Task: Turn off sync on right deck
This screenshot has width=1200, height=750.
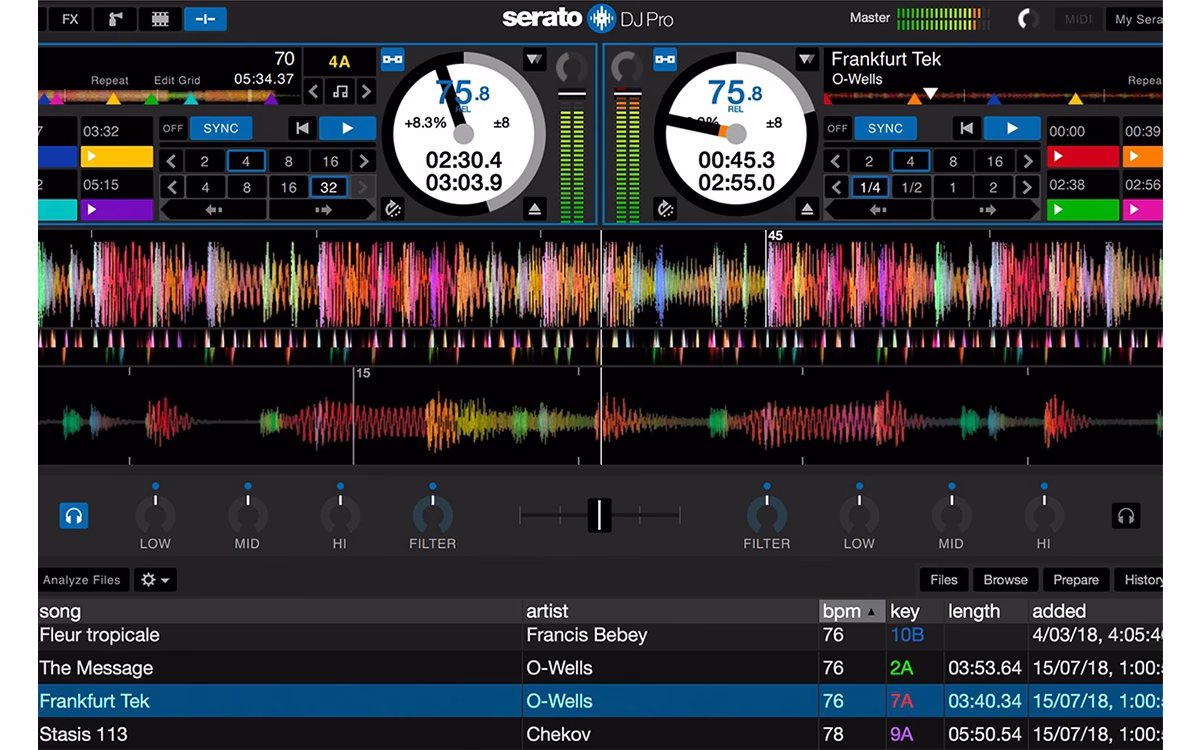Action: 885,128
